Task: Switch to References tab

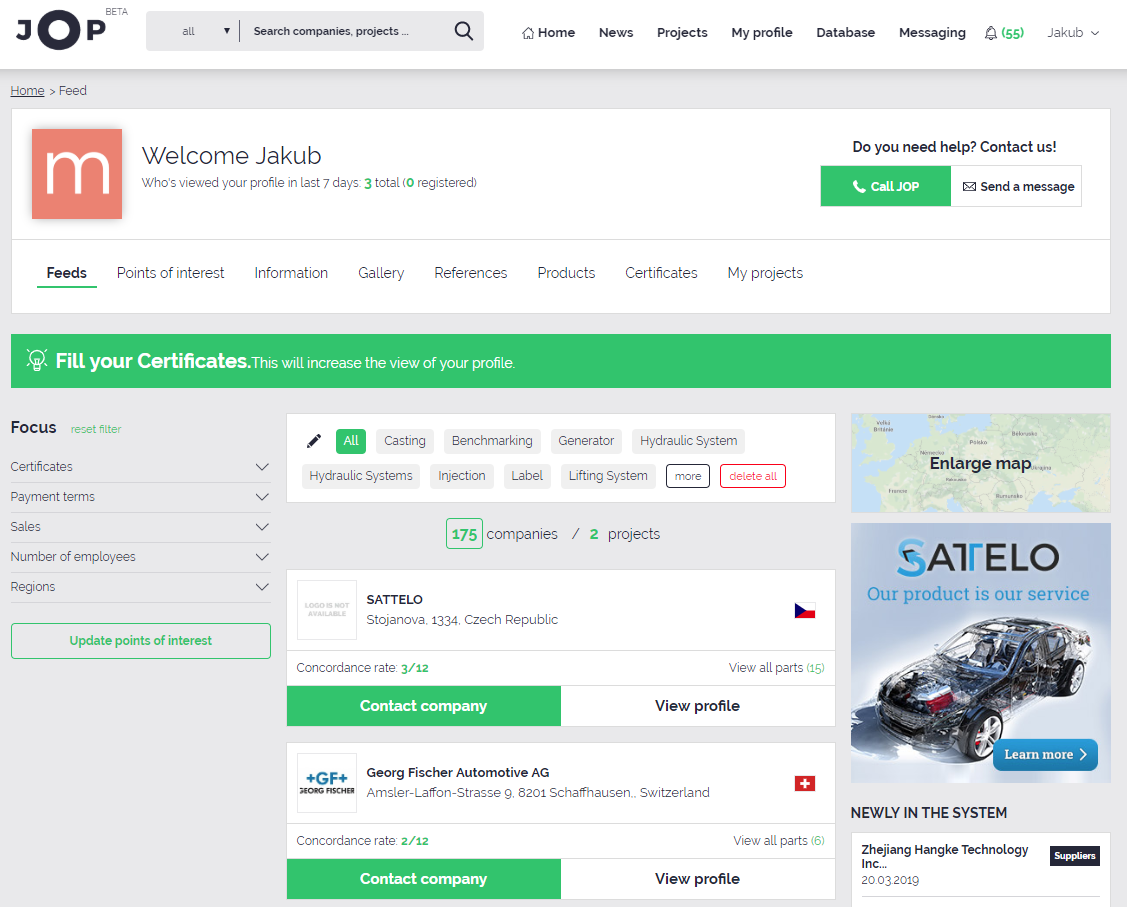Action: coord(471,273)
